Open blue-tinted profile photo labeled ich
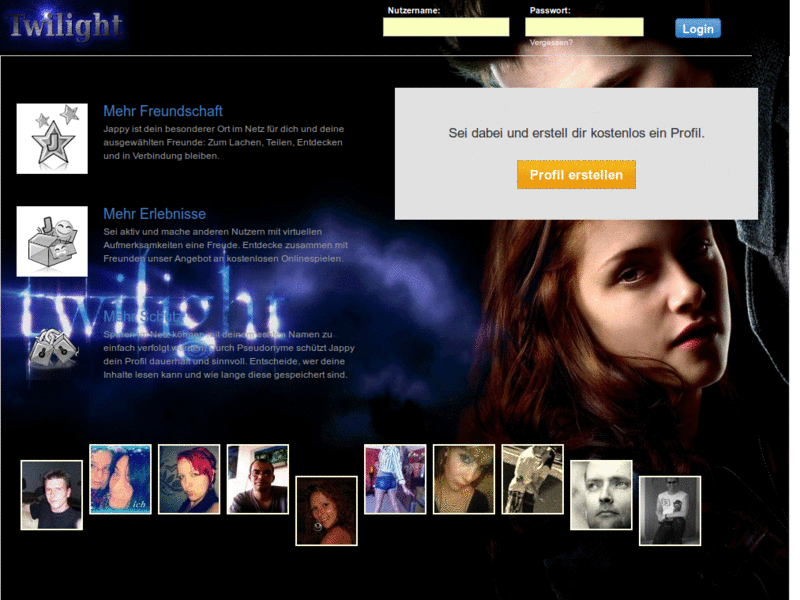Image resolution: width=800 pixels, height=600 pixels. [120, 479]
